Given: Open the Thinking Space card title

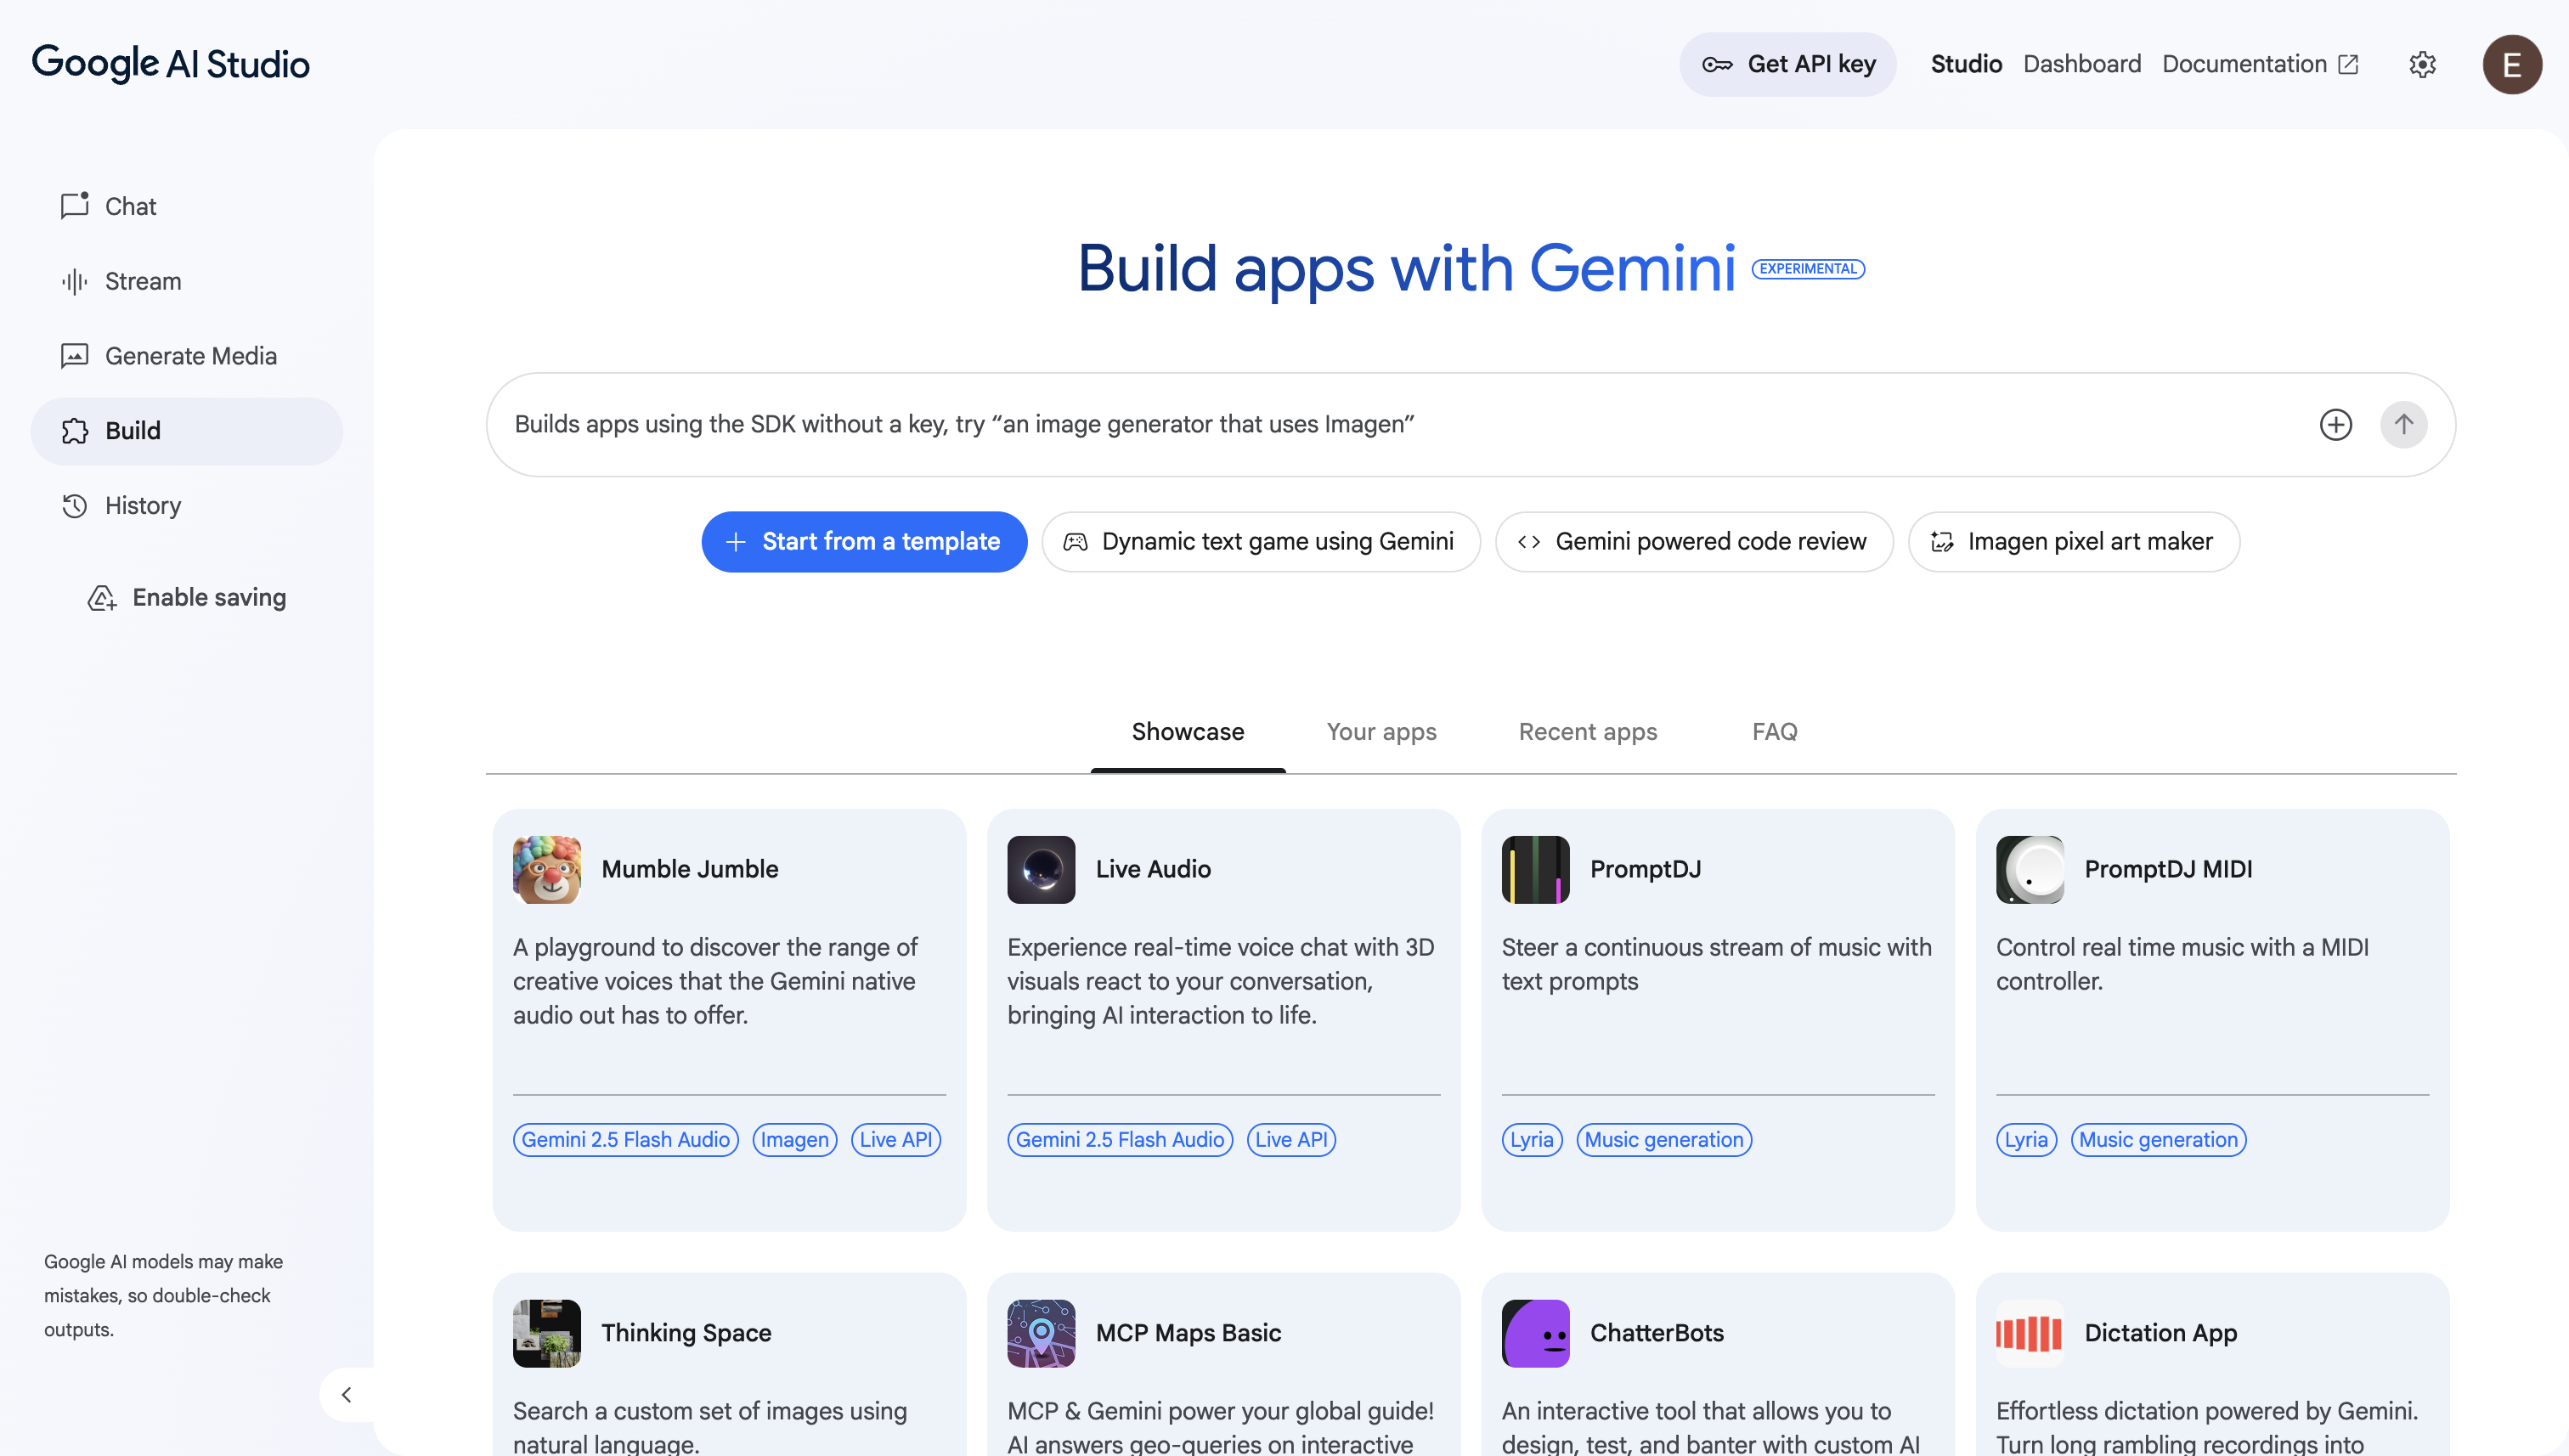Looking at the screenshot, I should coord(686,1333).
